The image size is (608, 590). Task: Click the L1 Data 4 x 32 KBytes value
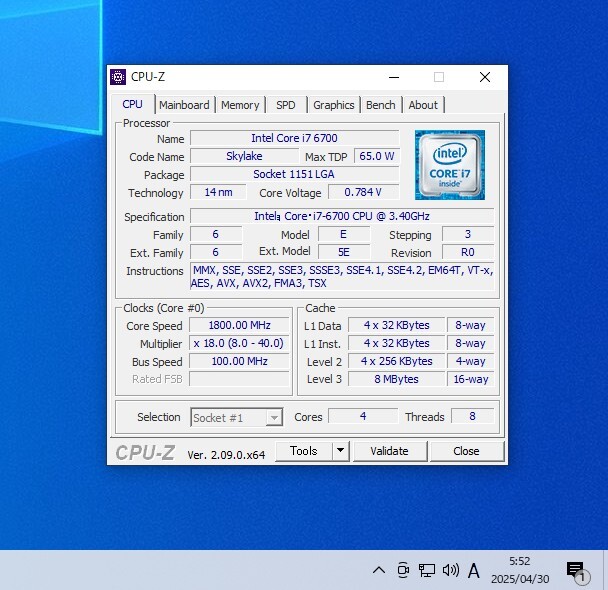pyautogui.click(x=396, y=325)
